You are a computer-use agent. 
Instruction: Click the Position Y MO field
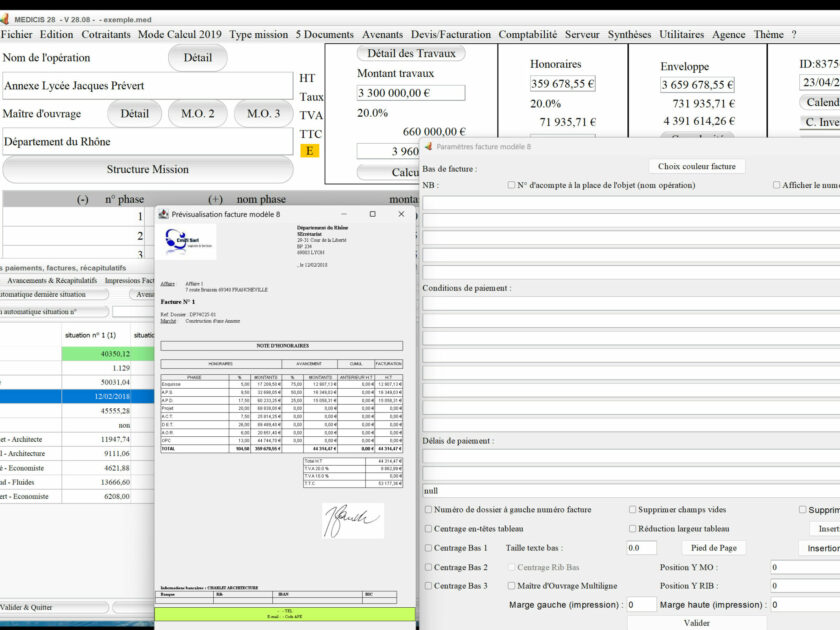pyautogui.click(x=805, y=567)
